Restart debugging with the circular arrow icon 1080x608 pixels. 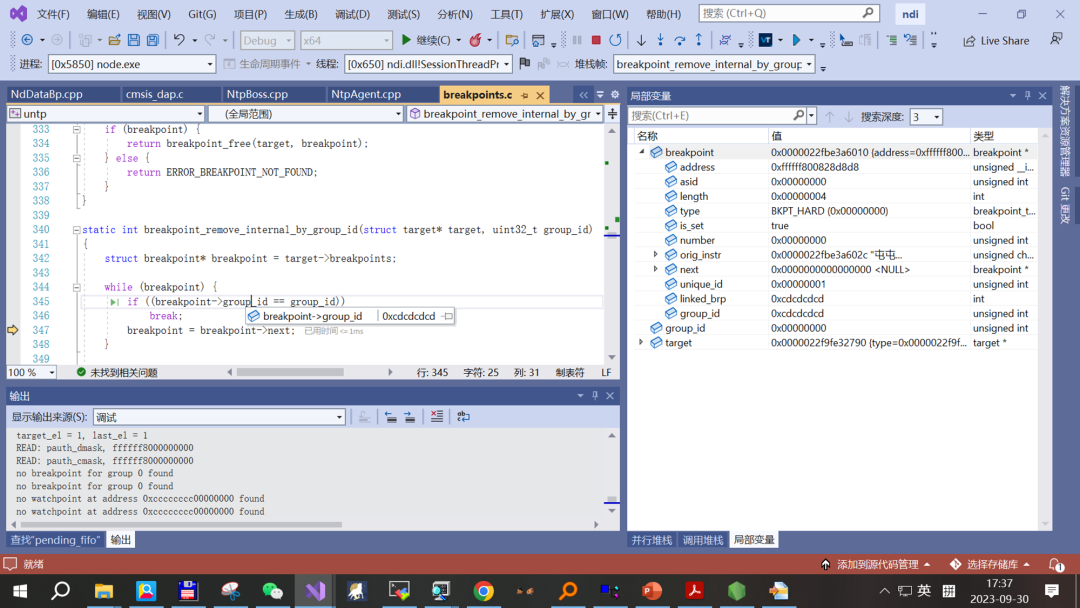click(615, 41)
